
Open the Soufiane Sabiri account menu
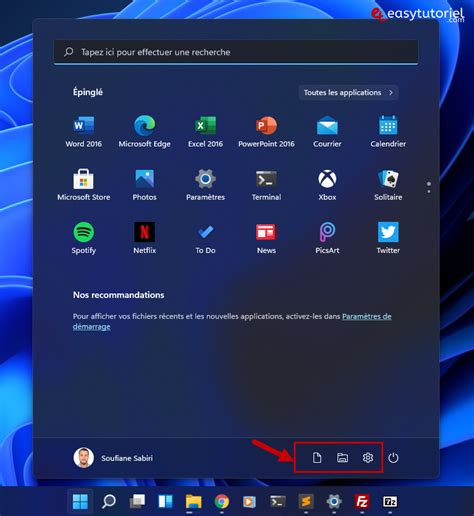click(113, 458)
